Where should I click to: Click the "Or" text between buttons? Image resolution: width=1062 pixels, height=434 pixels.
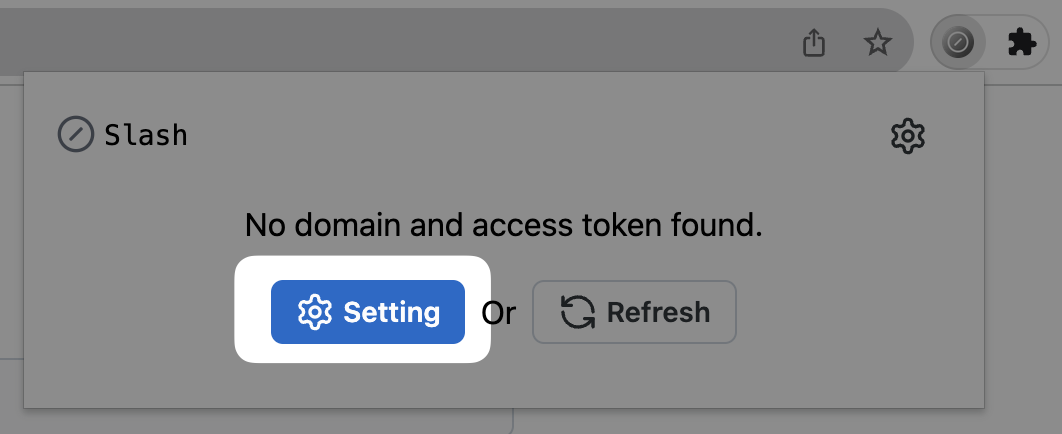coord(498,313)
